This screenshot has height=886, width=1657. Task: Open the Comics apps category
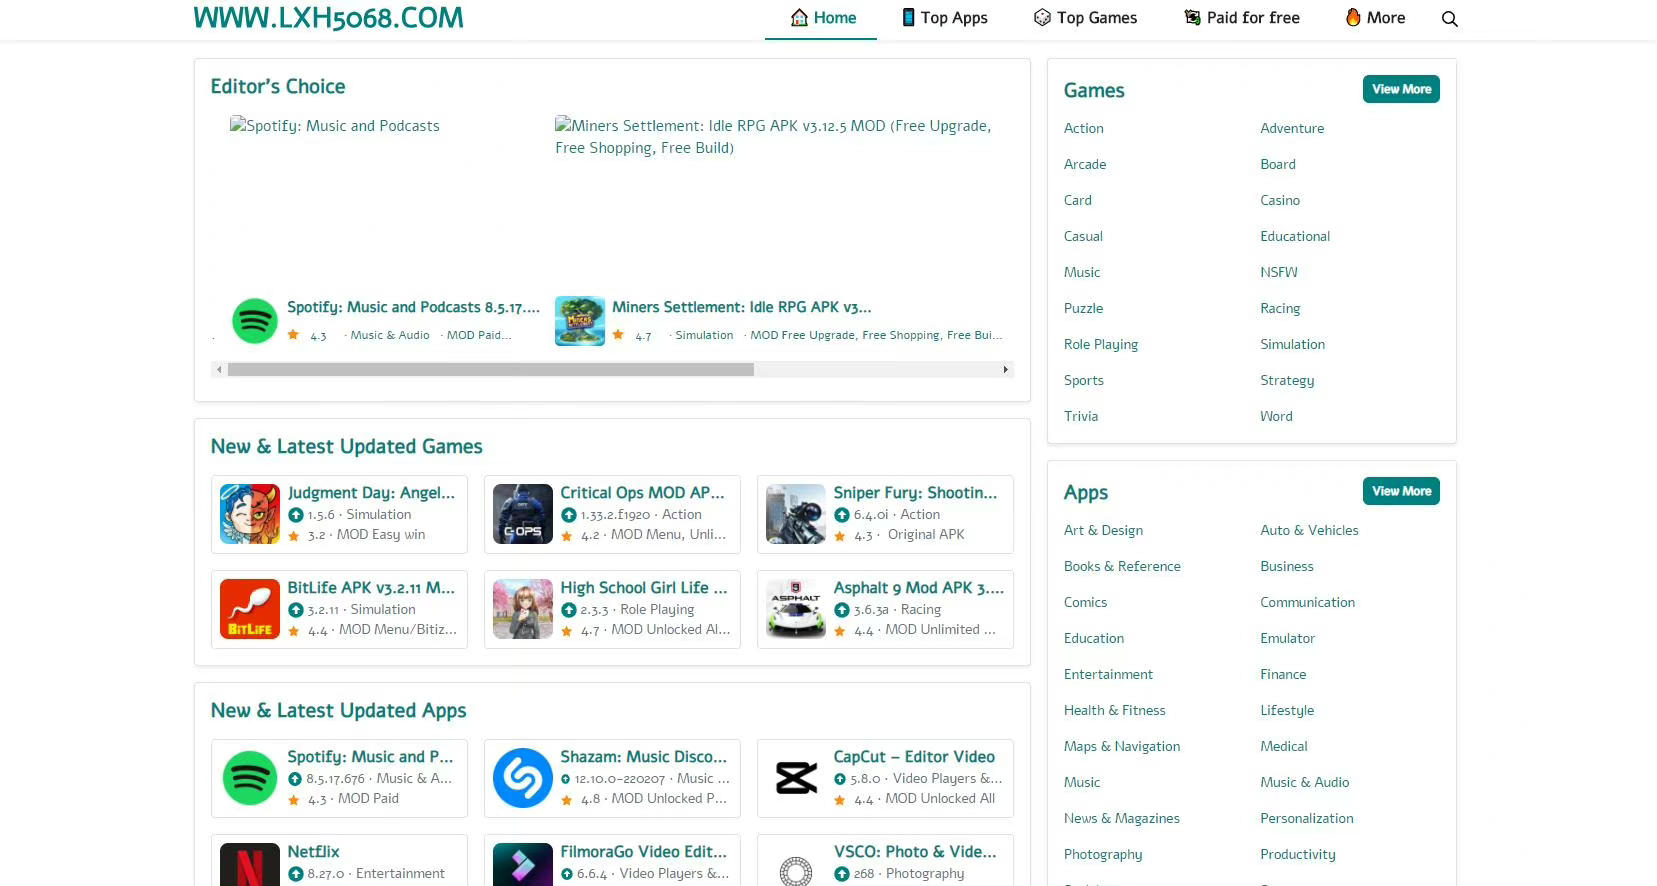1085,602
